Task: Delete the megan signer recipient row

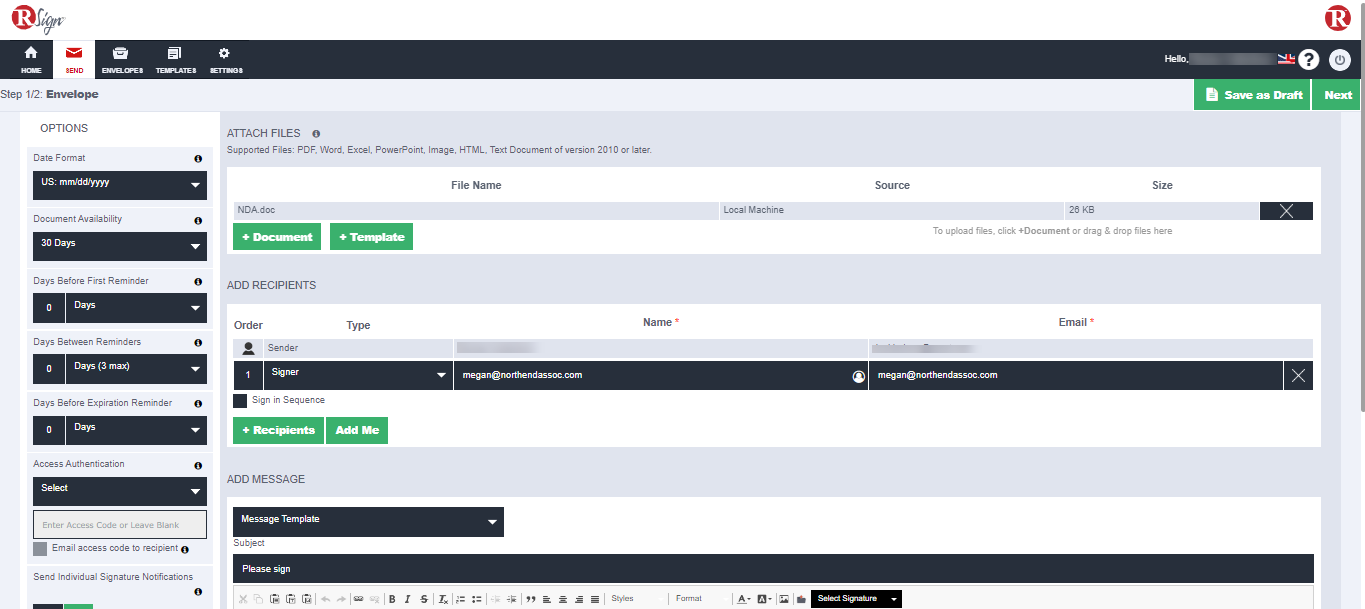Action: [x=1298, y=375]
